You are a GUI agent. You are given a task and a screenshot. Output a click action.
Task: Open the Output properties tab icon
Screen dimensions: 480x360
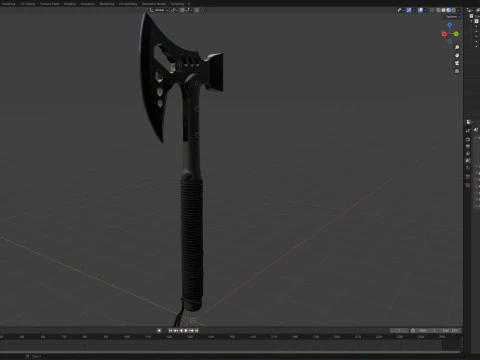coord(468,146)
